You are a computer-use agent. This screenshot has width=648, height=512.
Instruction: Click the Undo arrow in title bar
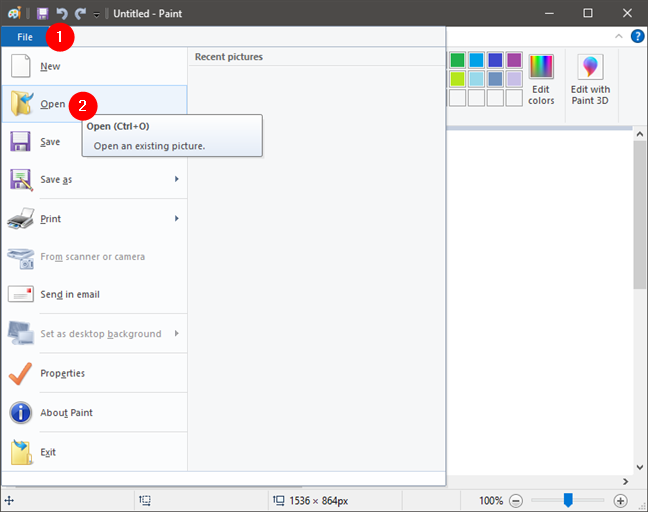(62, 14)
